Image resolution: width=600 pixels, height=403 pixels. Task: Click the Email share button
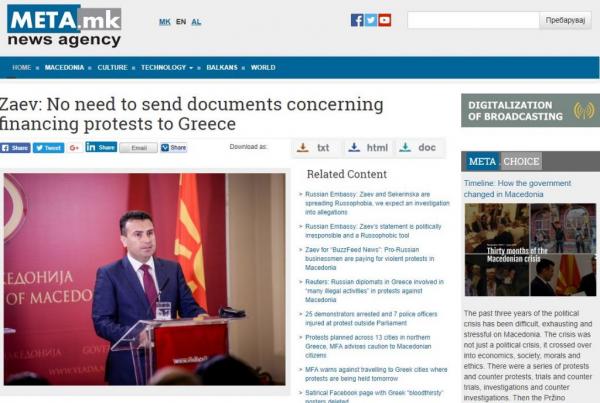(x=139, y=148)
